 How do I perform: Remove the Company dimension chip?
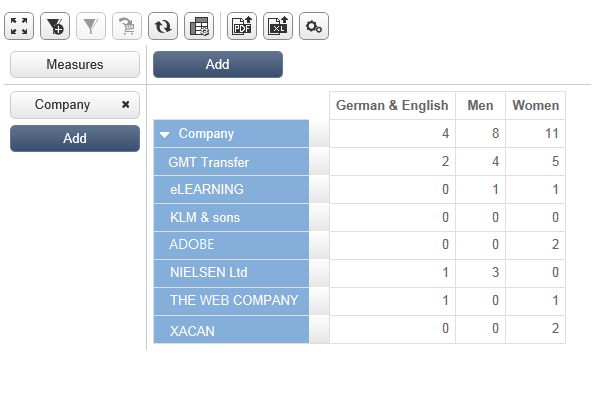click(125, 104)
